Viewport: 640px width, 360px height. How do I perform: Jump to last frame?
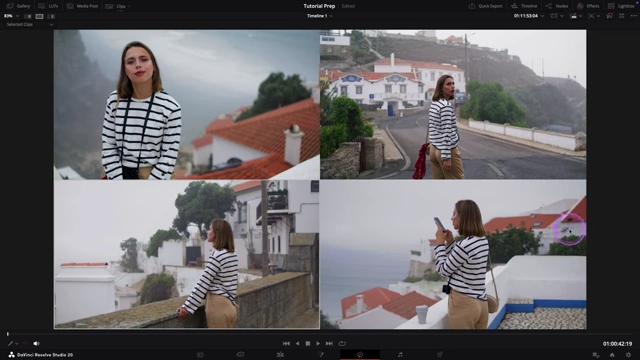[329, 344]
